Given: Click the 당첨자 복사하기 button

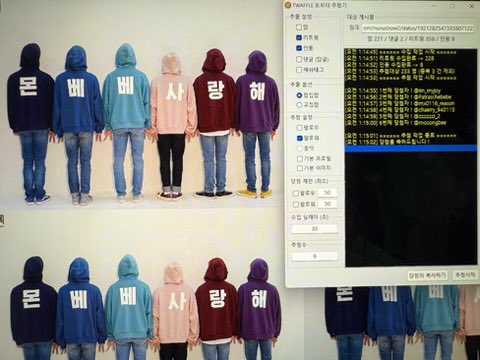Looking at the screenshot, I should coord(428,275).
